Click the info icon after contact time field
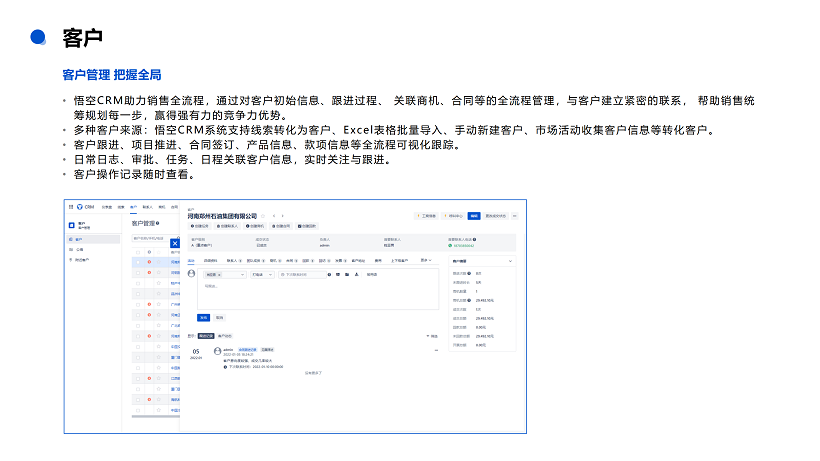Viewport: 820px width, 461px height. (329, 274)
